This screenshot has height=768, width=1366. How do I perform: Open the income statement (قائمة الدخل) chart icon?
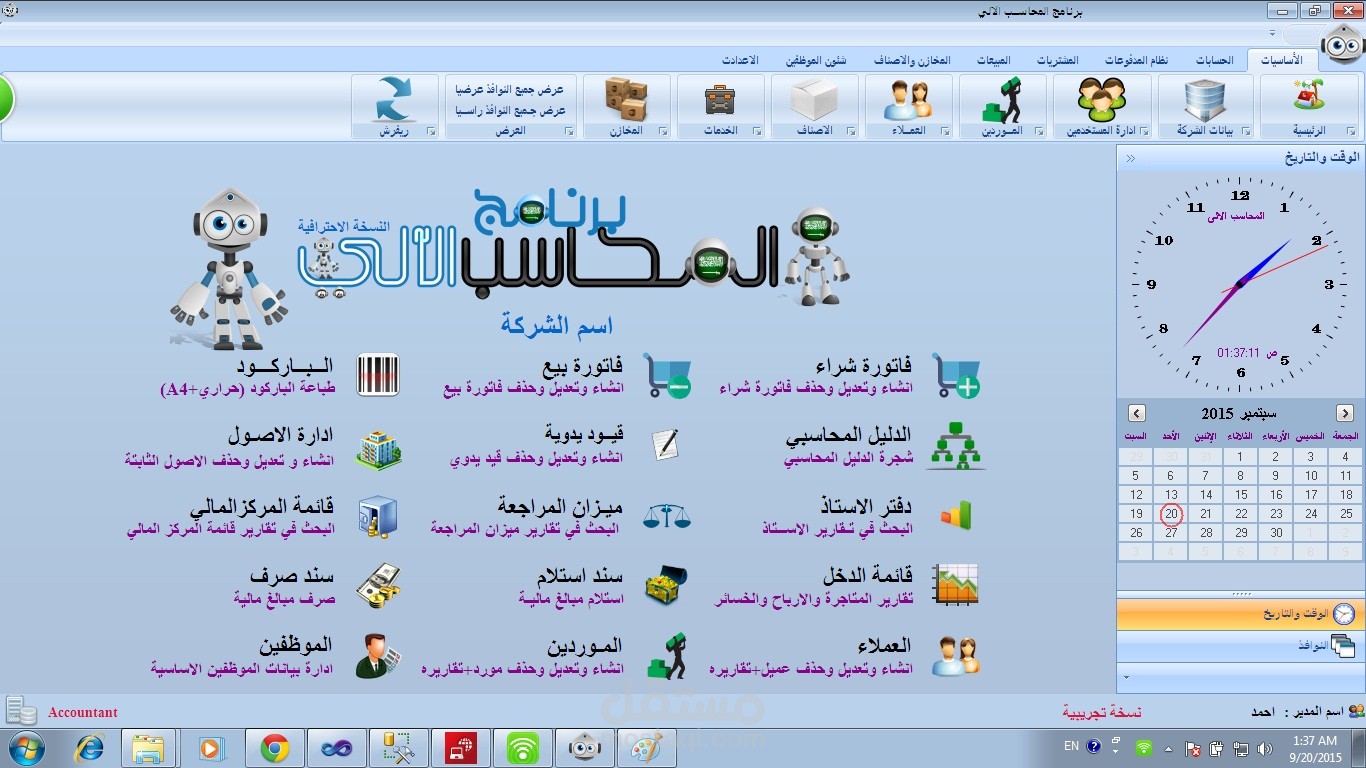point(953,583)
